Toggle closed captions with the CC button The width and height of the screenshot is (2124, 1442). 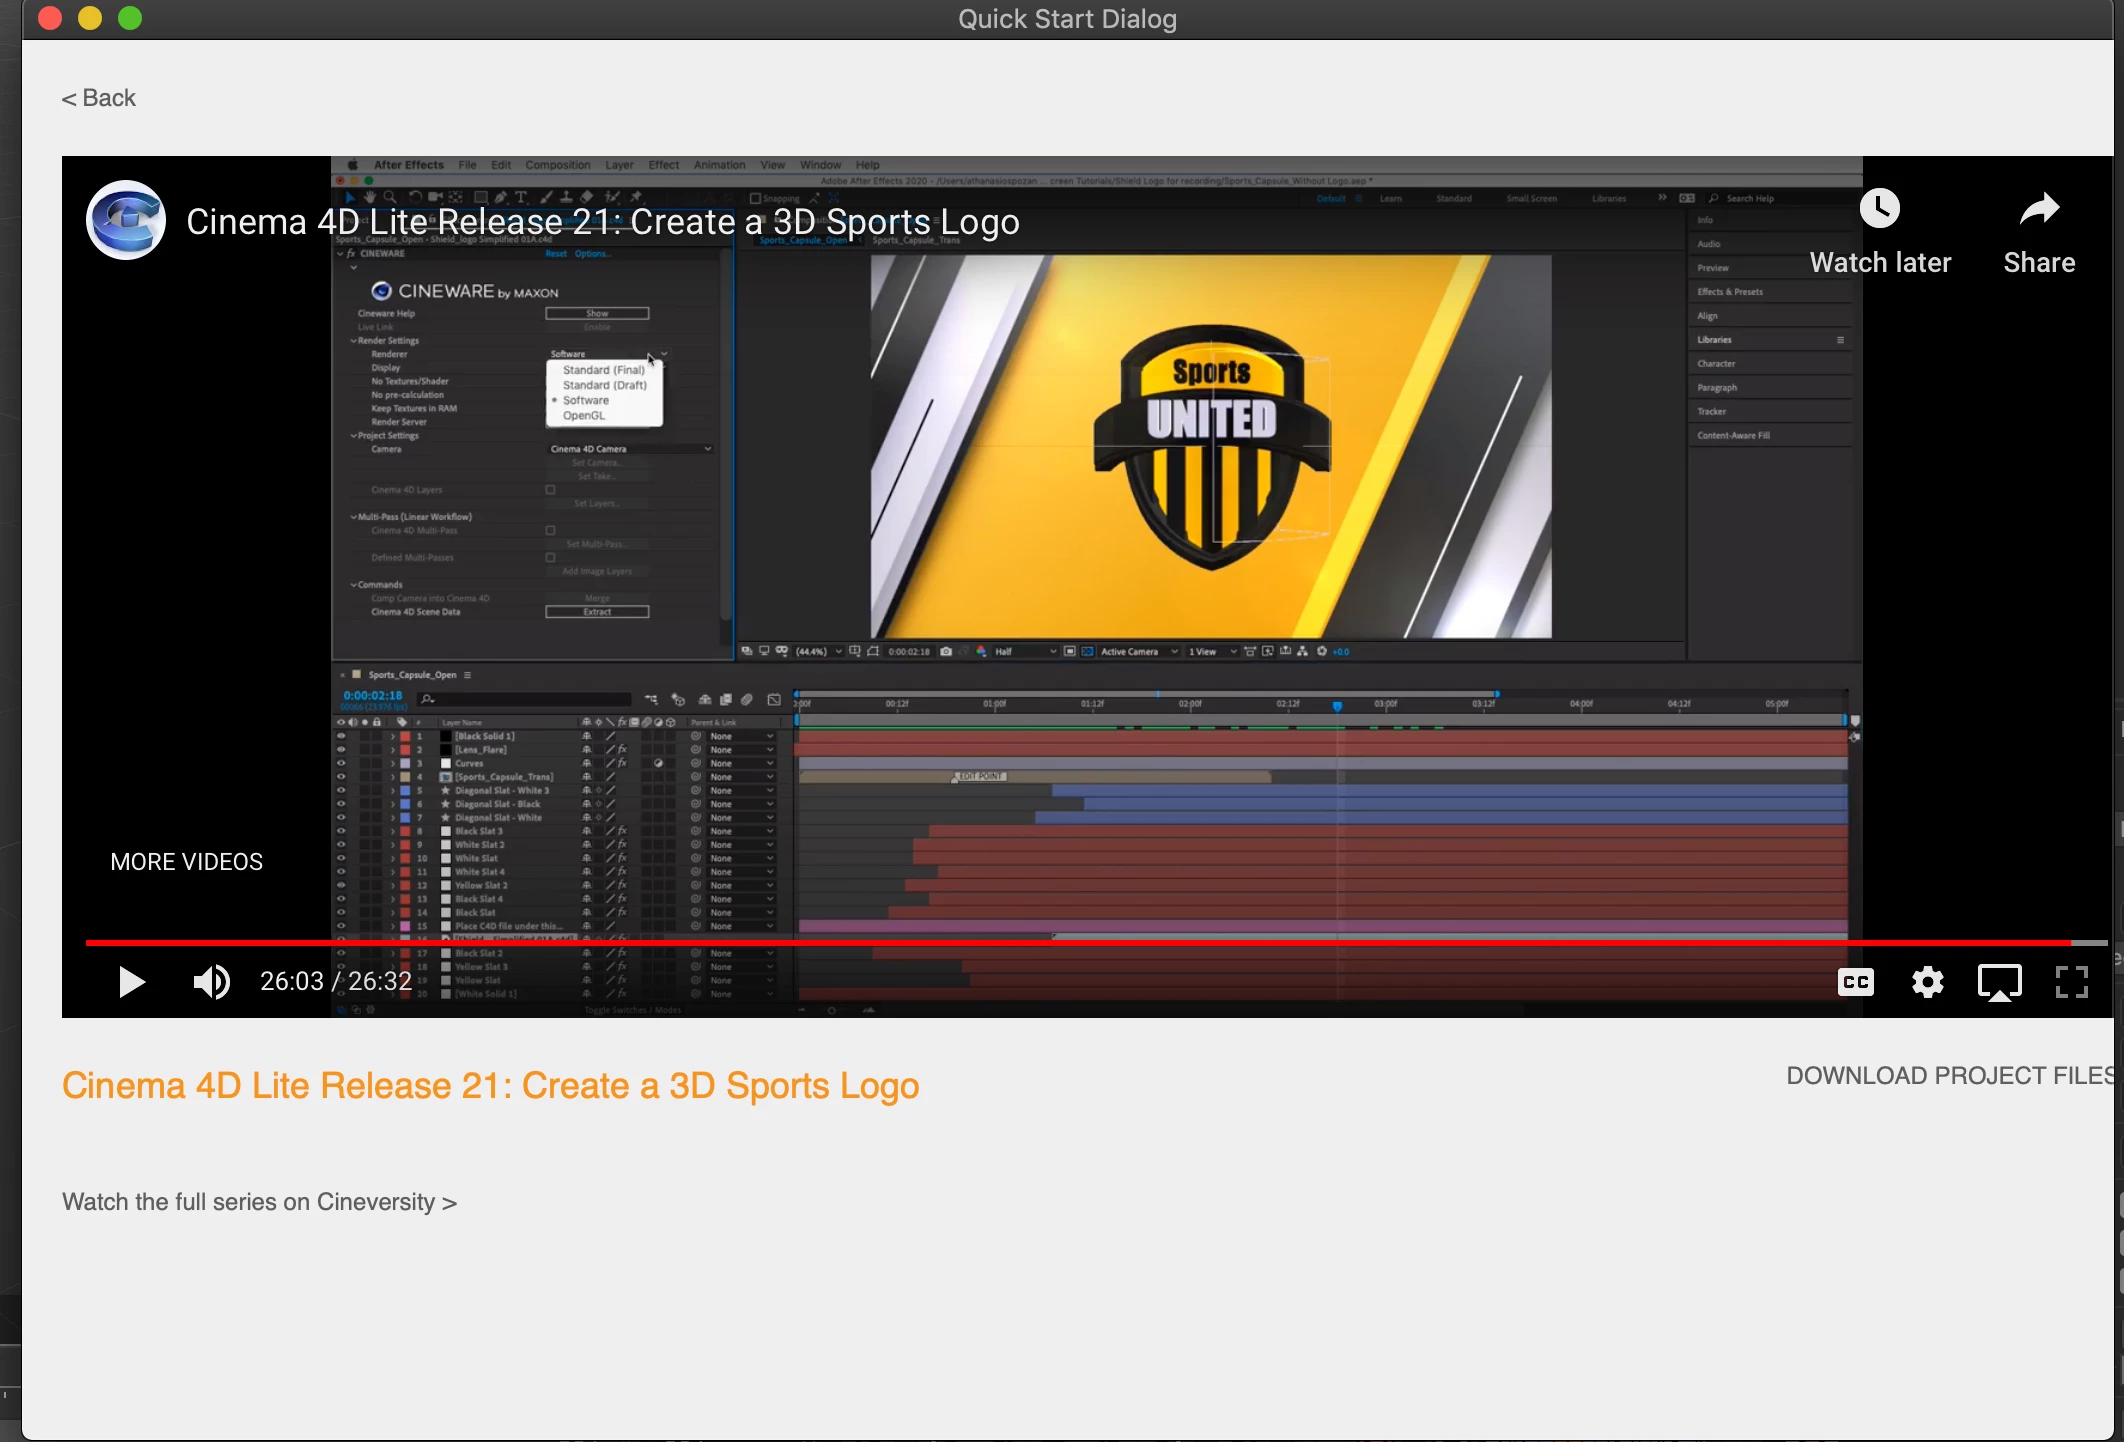[x=1856, y=982]
